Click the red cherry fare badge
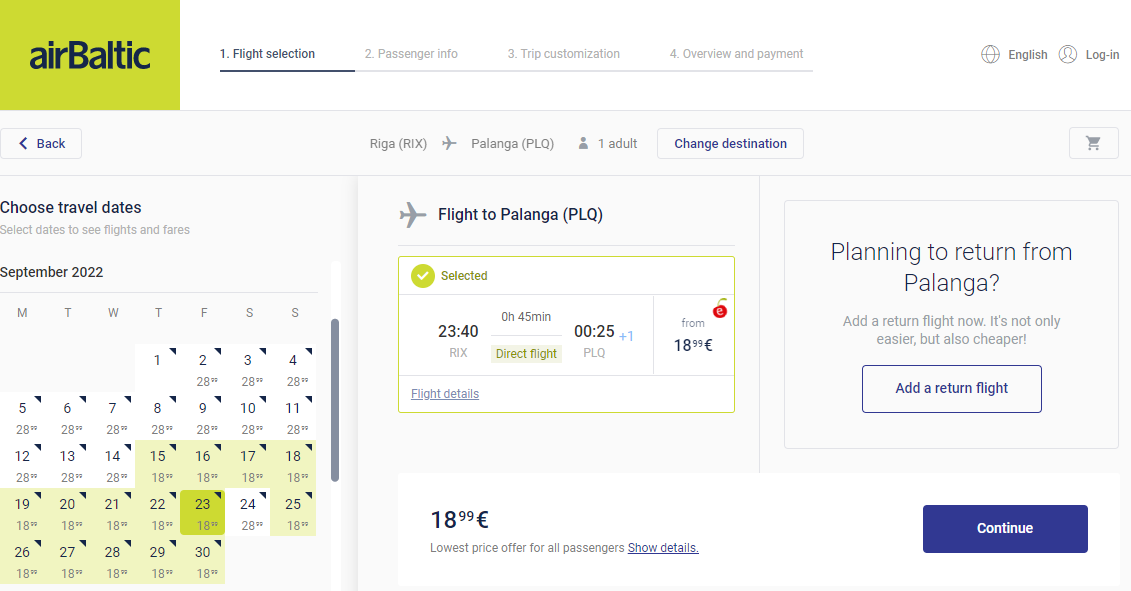1131x591 pixels. tap(720, 310)
